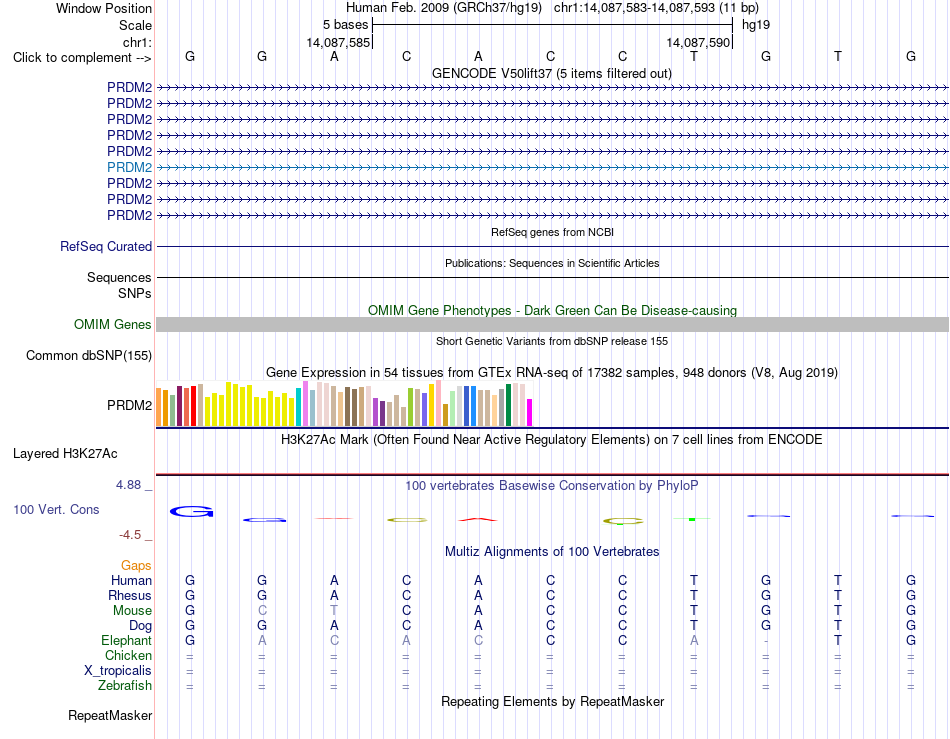Click 'Publications: Sequences in Scientific Articles' title
This screenshot has width=950, height=739.
(x=552, y=263)
